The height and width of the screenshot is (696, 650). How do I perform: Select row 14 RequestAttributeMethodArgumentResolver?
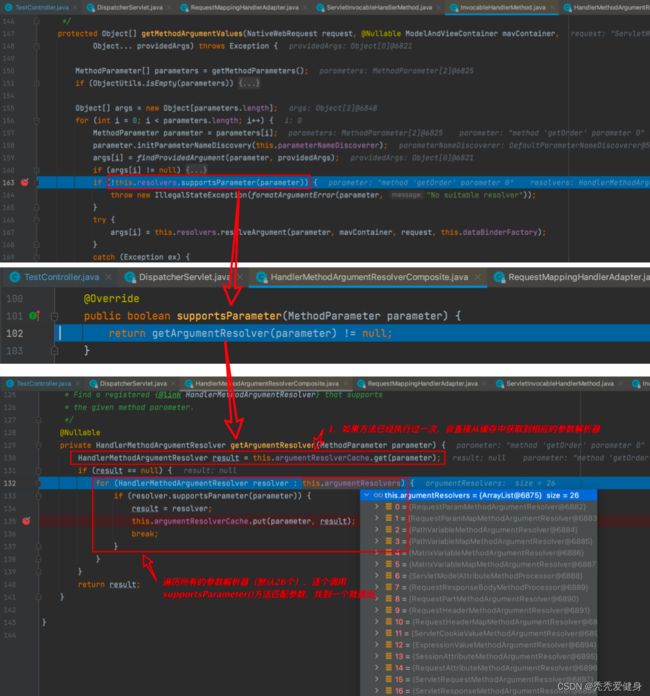pos(479,668)
